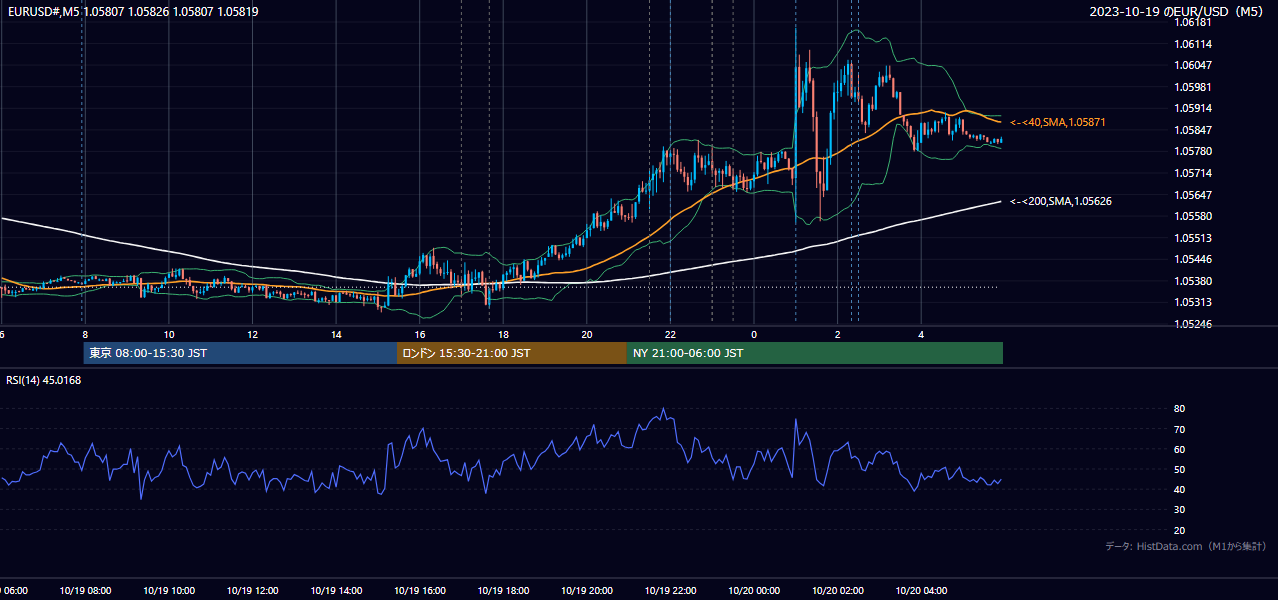Viewport: 1278px width, 600px height.
Task: Click hour label 22 under price chart
Action: click(x=670, y=334)
